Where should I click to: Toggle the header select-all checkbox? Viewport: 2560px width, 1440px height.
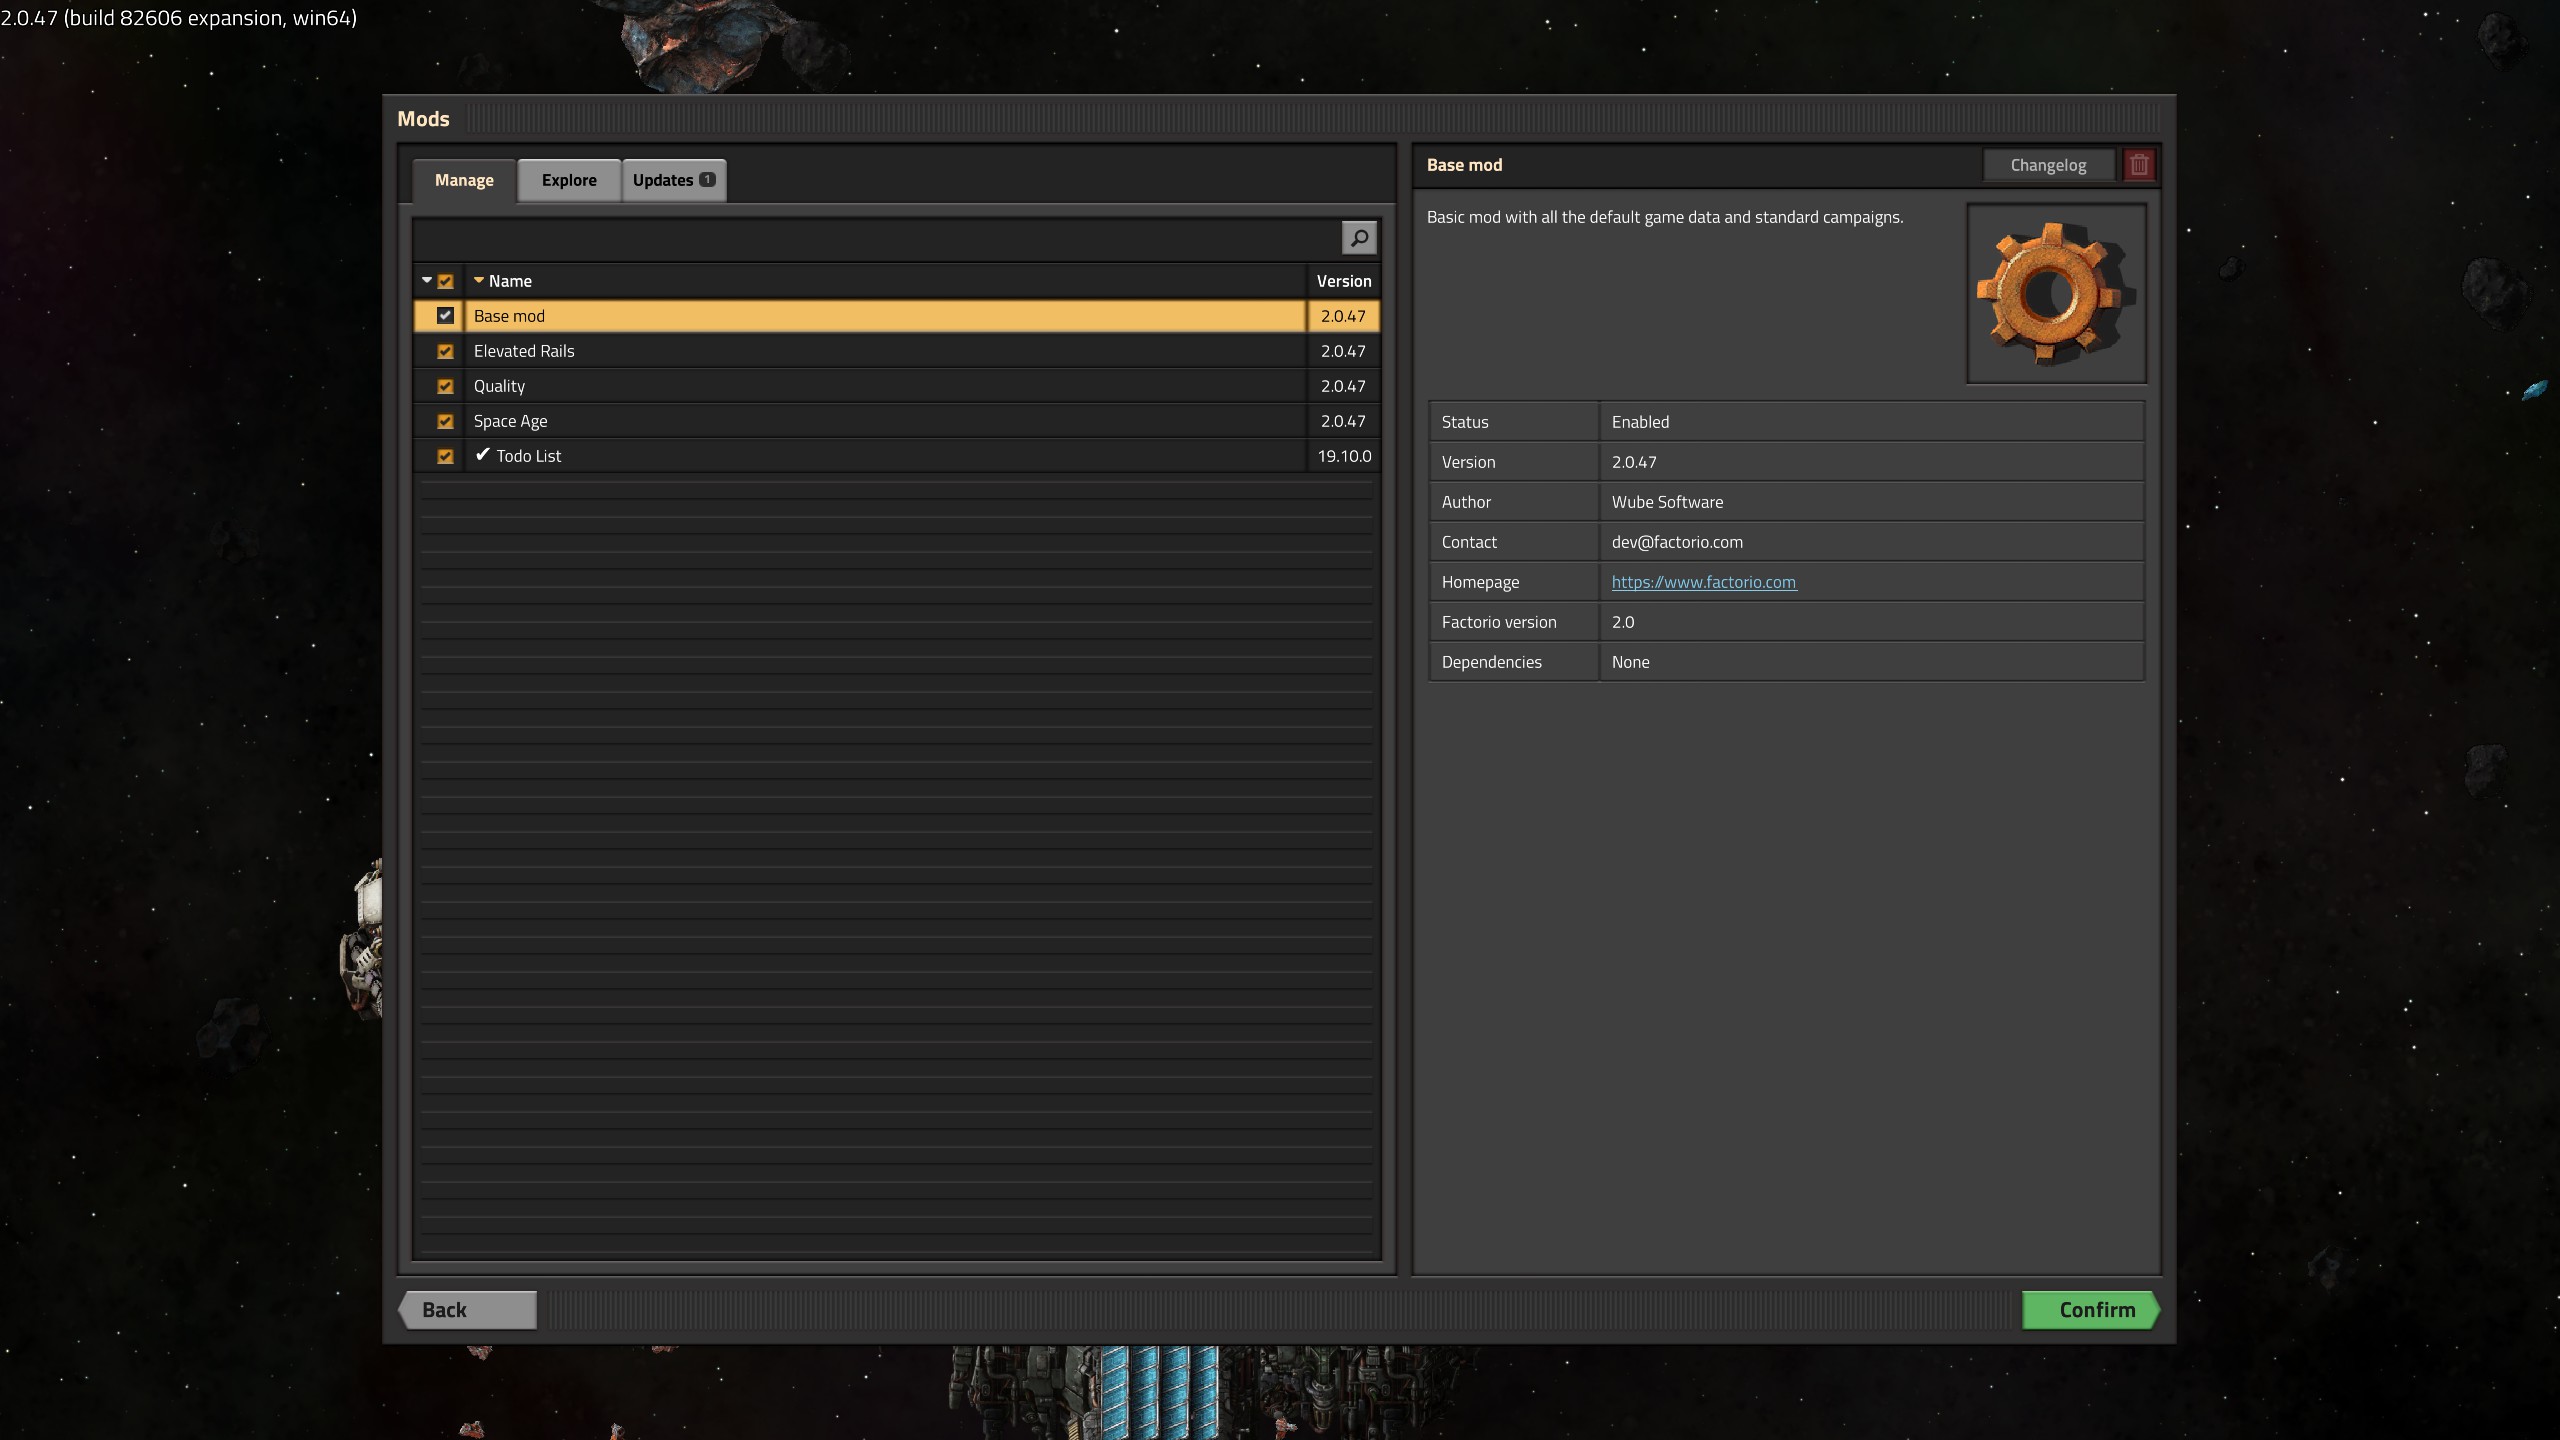tap(445, 281)
